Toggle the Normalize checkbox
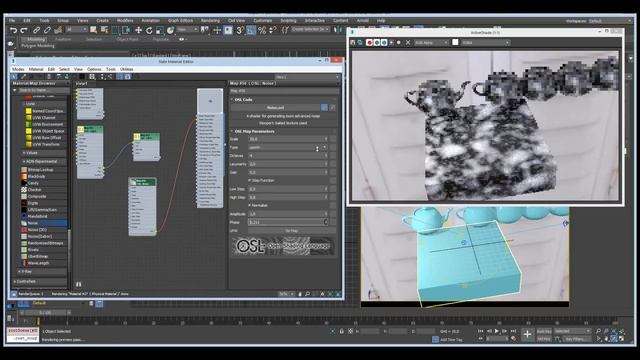The width and height of the screenshot is (640, 360). click(250, 205)
